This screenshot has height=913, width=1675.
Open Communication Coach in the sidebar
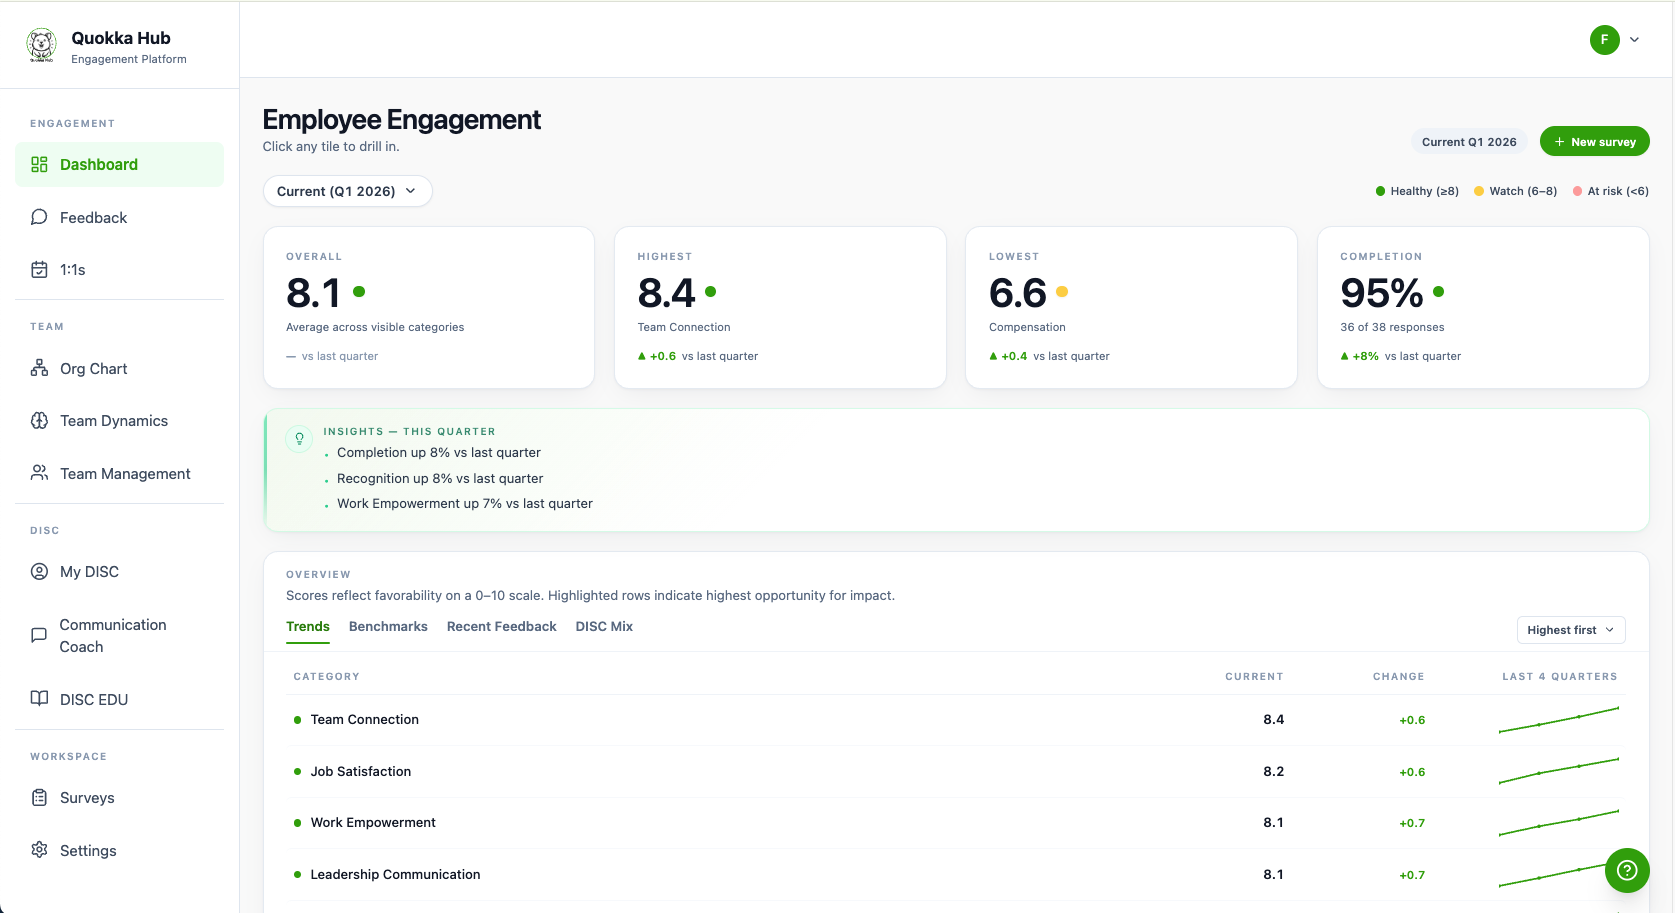coord(119,635)
